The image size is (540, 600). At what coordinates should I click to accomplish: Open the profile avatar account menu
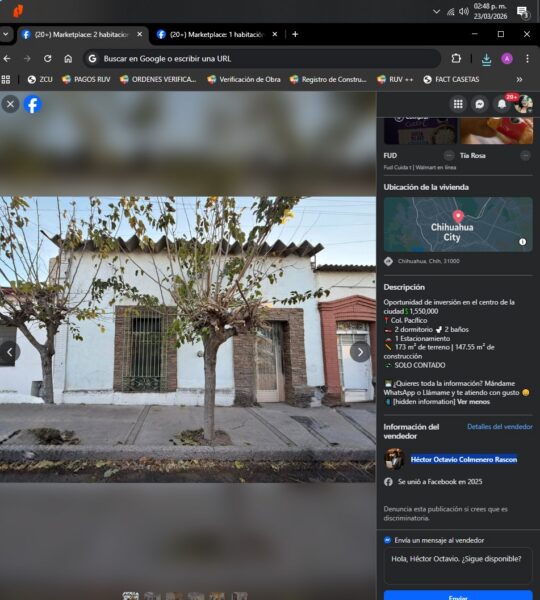point(524,104)
